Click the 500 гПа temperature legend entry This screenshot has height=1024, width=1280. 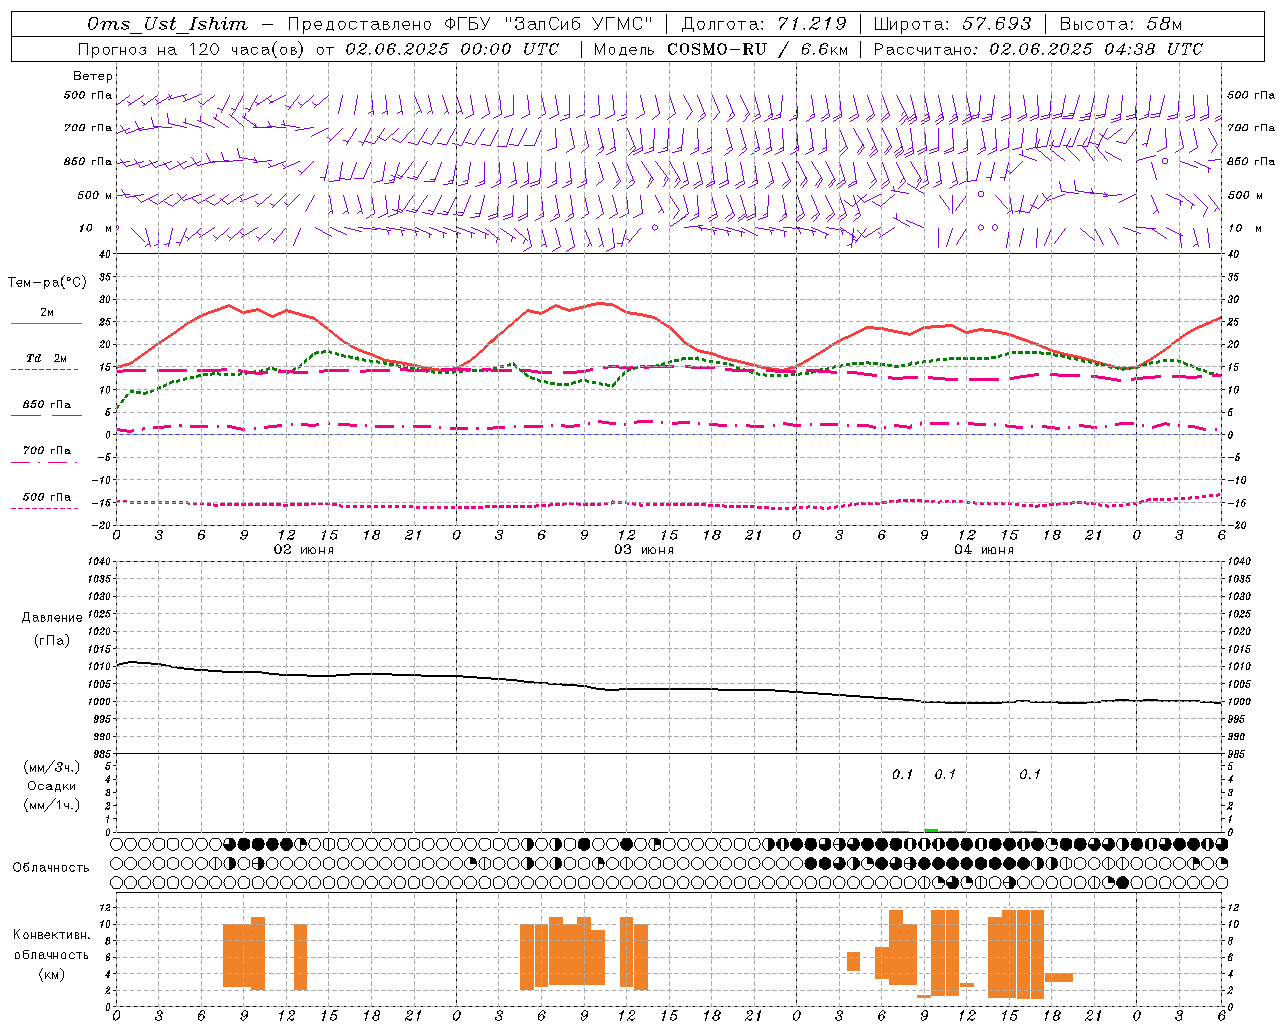tap(47, 496)
